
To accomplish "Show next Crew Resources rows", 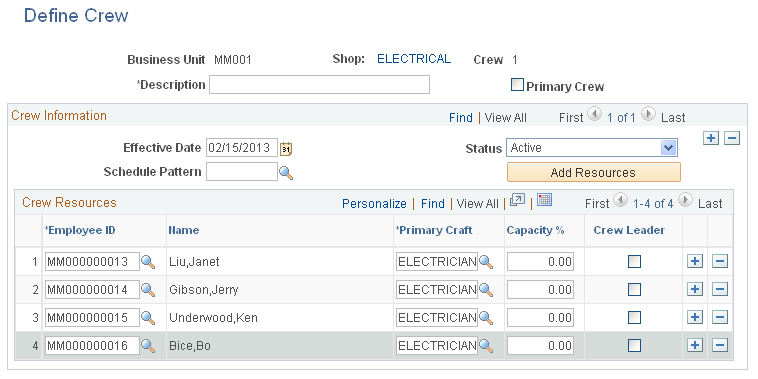I will (685, 201).
